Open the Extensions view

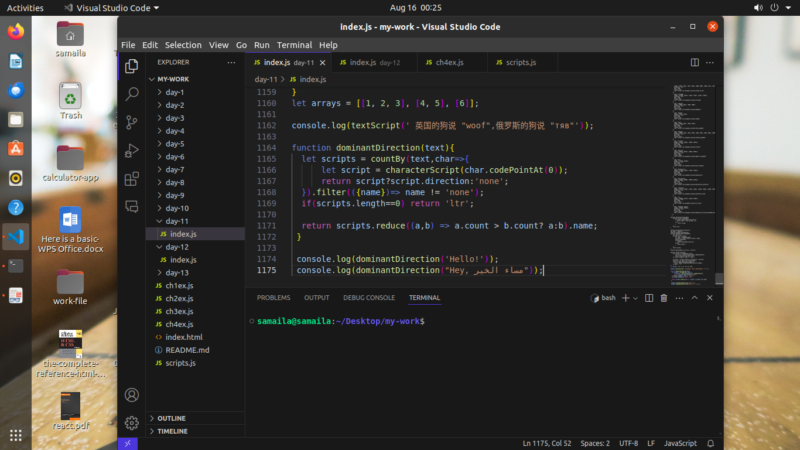(132, 179)
